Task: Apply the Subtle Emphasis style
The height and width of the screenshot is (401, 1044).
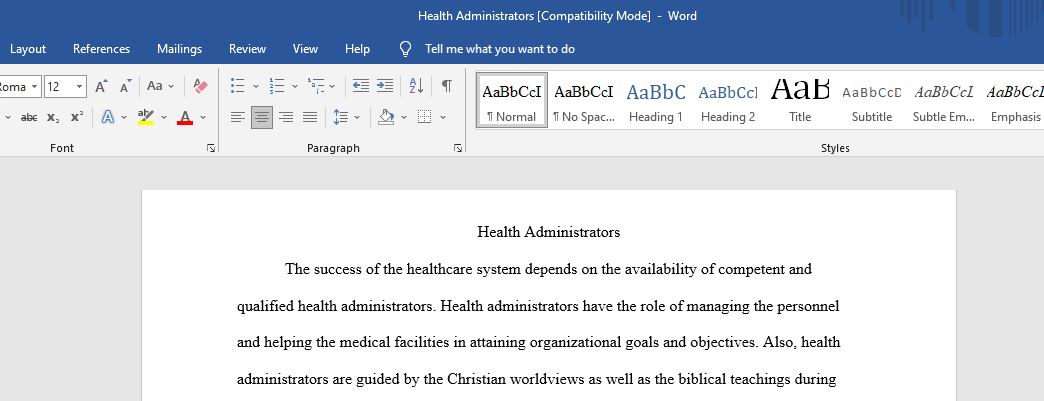Action: 943,100
